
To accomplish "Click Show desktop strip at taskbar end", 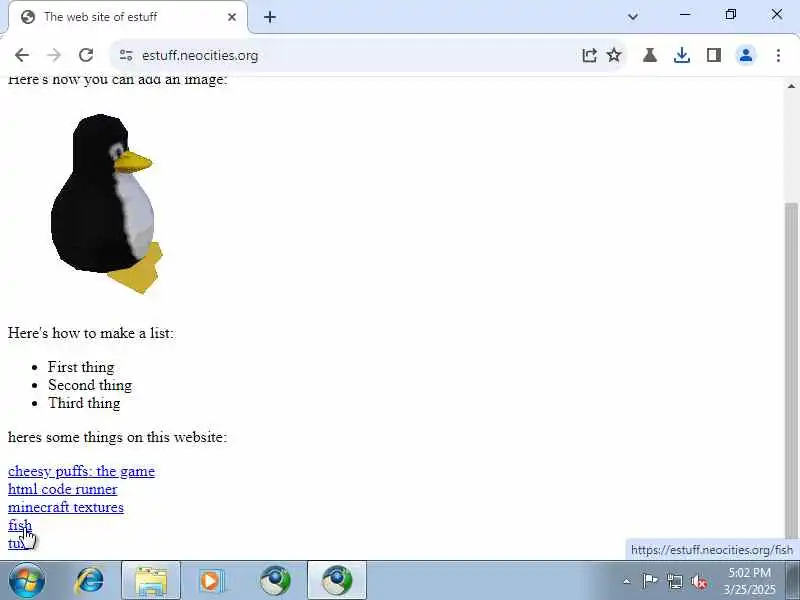I will point(793,581).
